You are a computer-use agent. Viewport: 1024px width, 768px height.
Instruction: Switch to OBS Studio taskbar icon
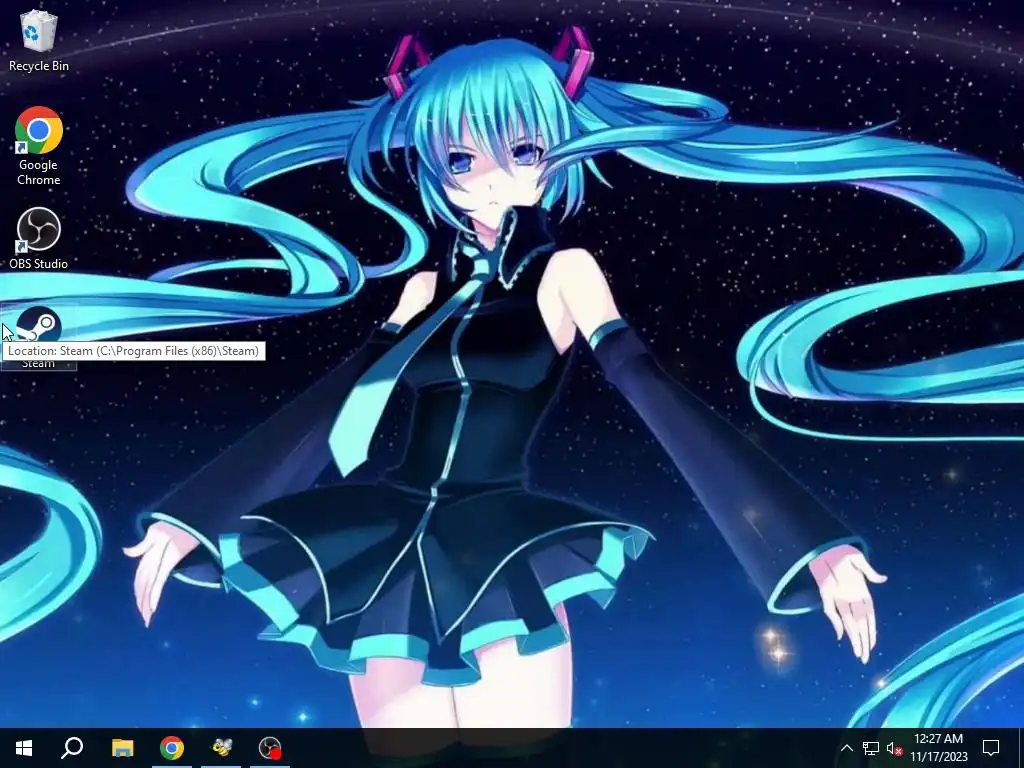(270, 748)
